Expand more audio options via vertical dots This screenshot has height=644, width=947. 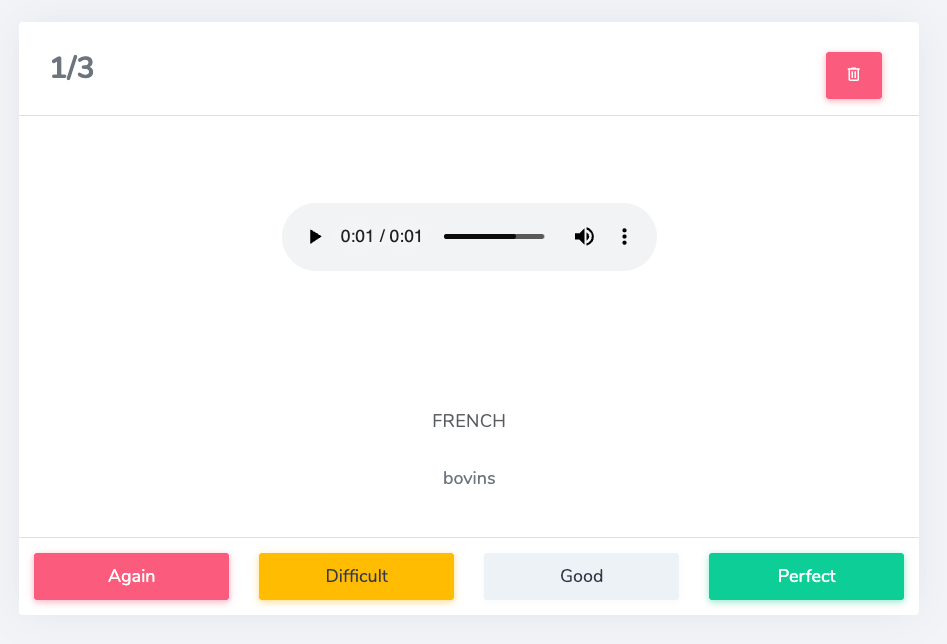(x=624, y=236)
